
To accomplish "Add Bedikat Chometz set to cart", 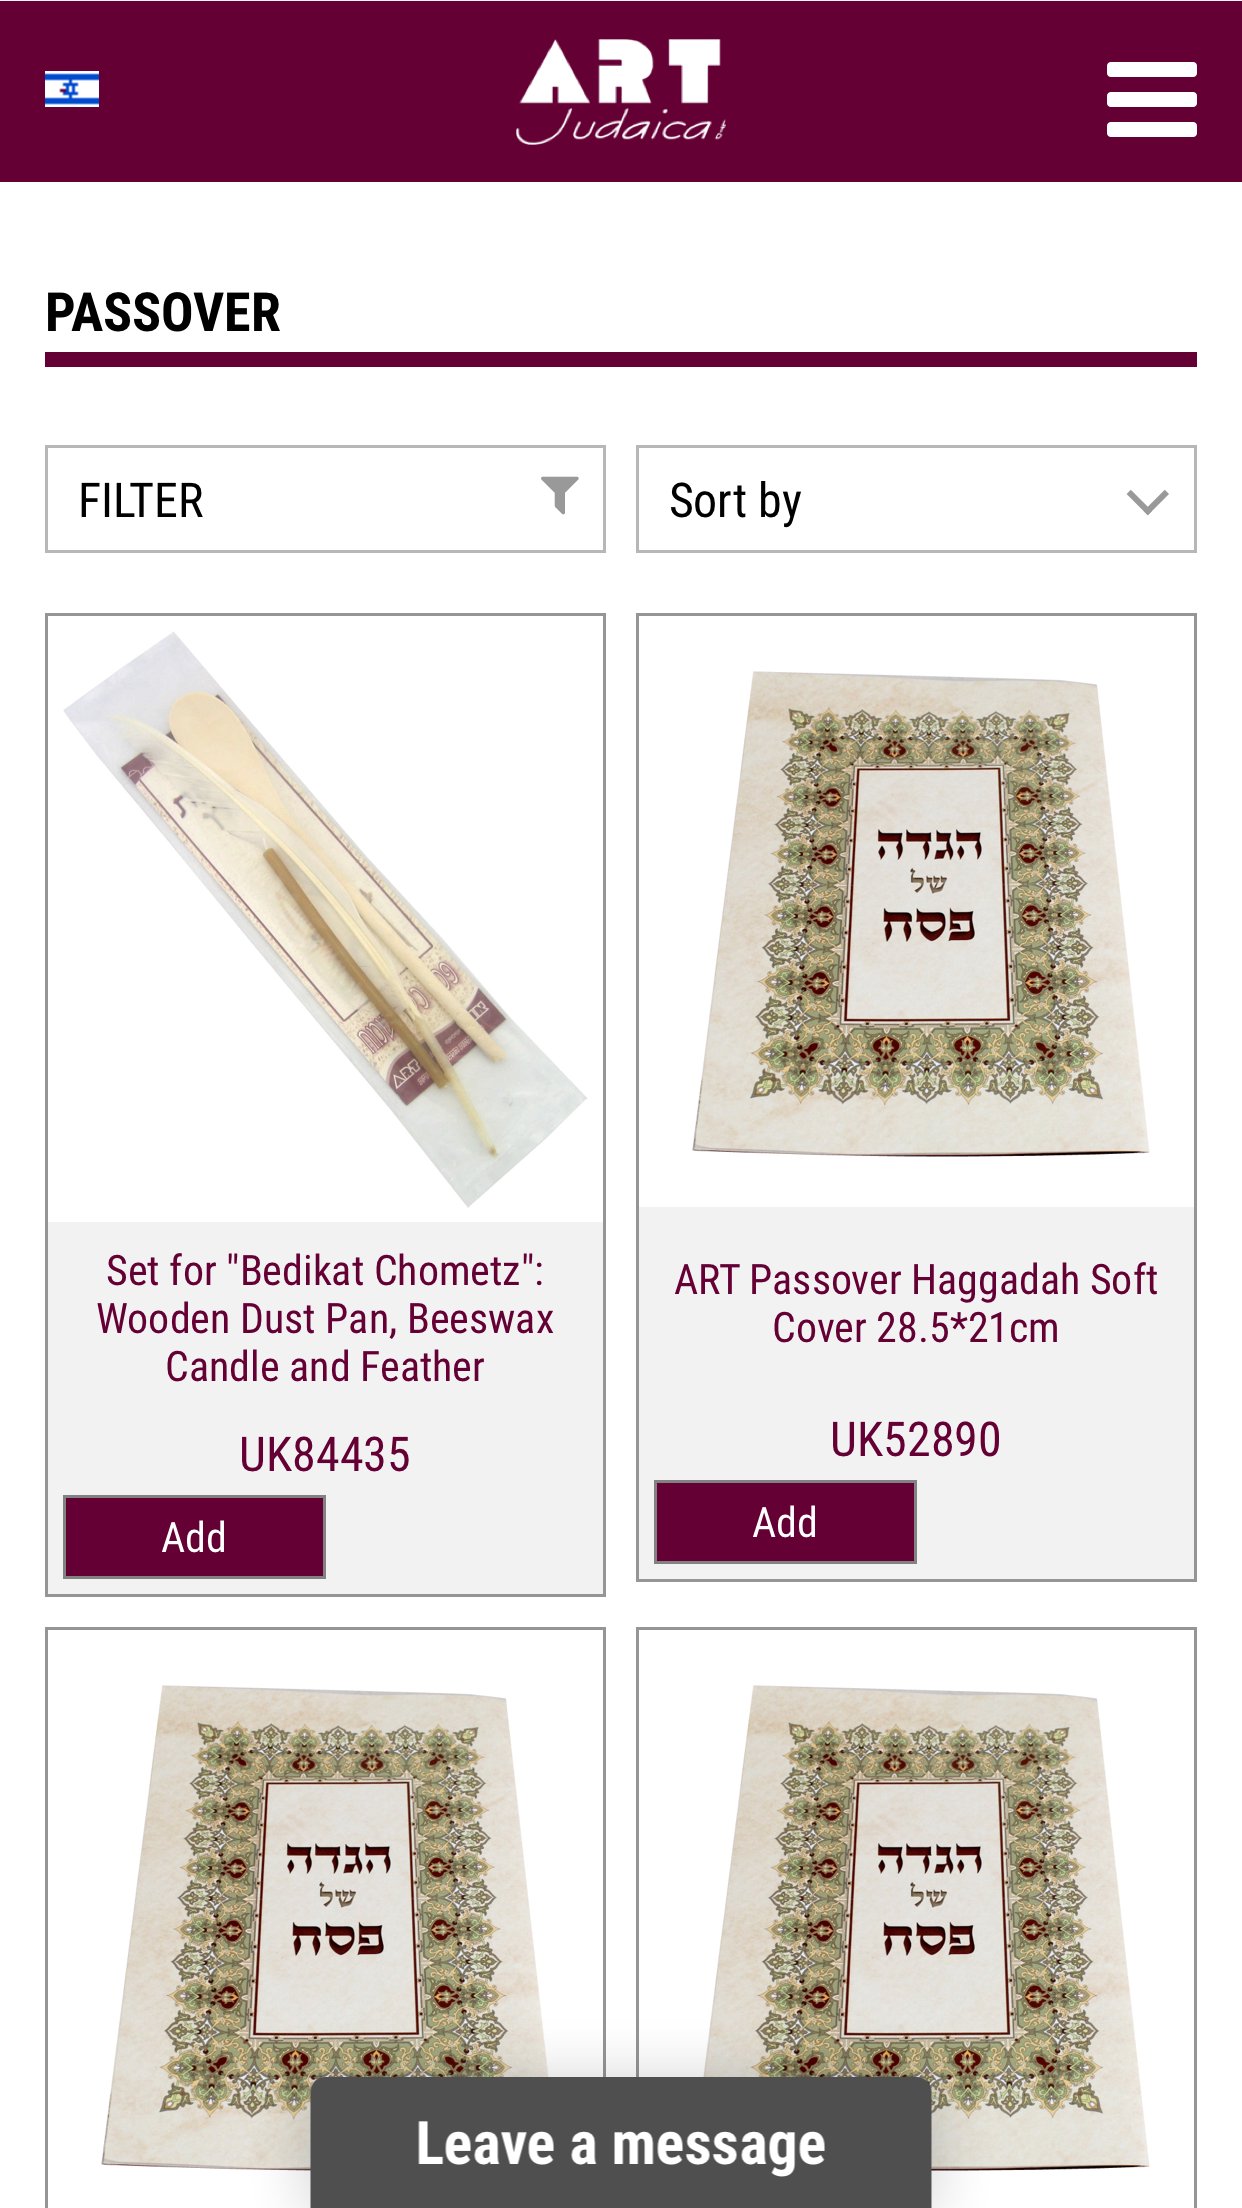I will coord(194,1537).
